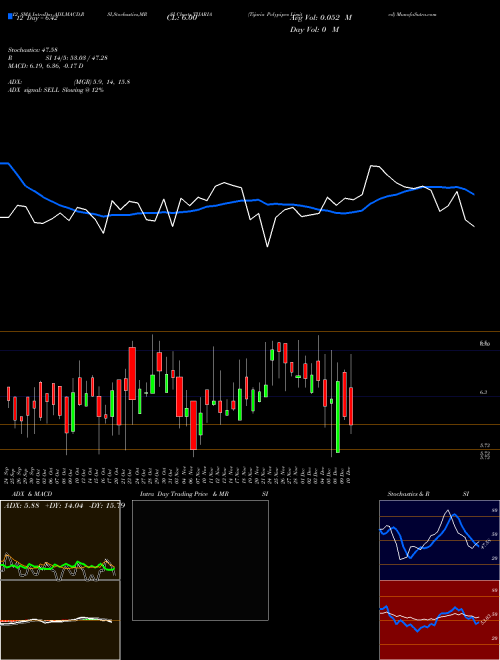Click the long green candle near chart's right end

[x=338, y=417]
